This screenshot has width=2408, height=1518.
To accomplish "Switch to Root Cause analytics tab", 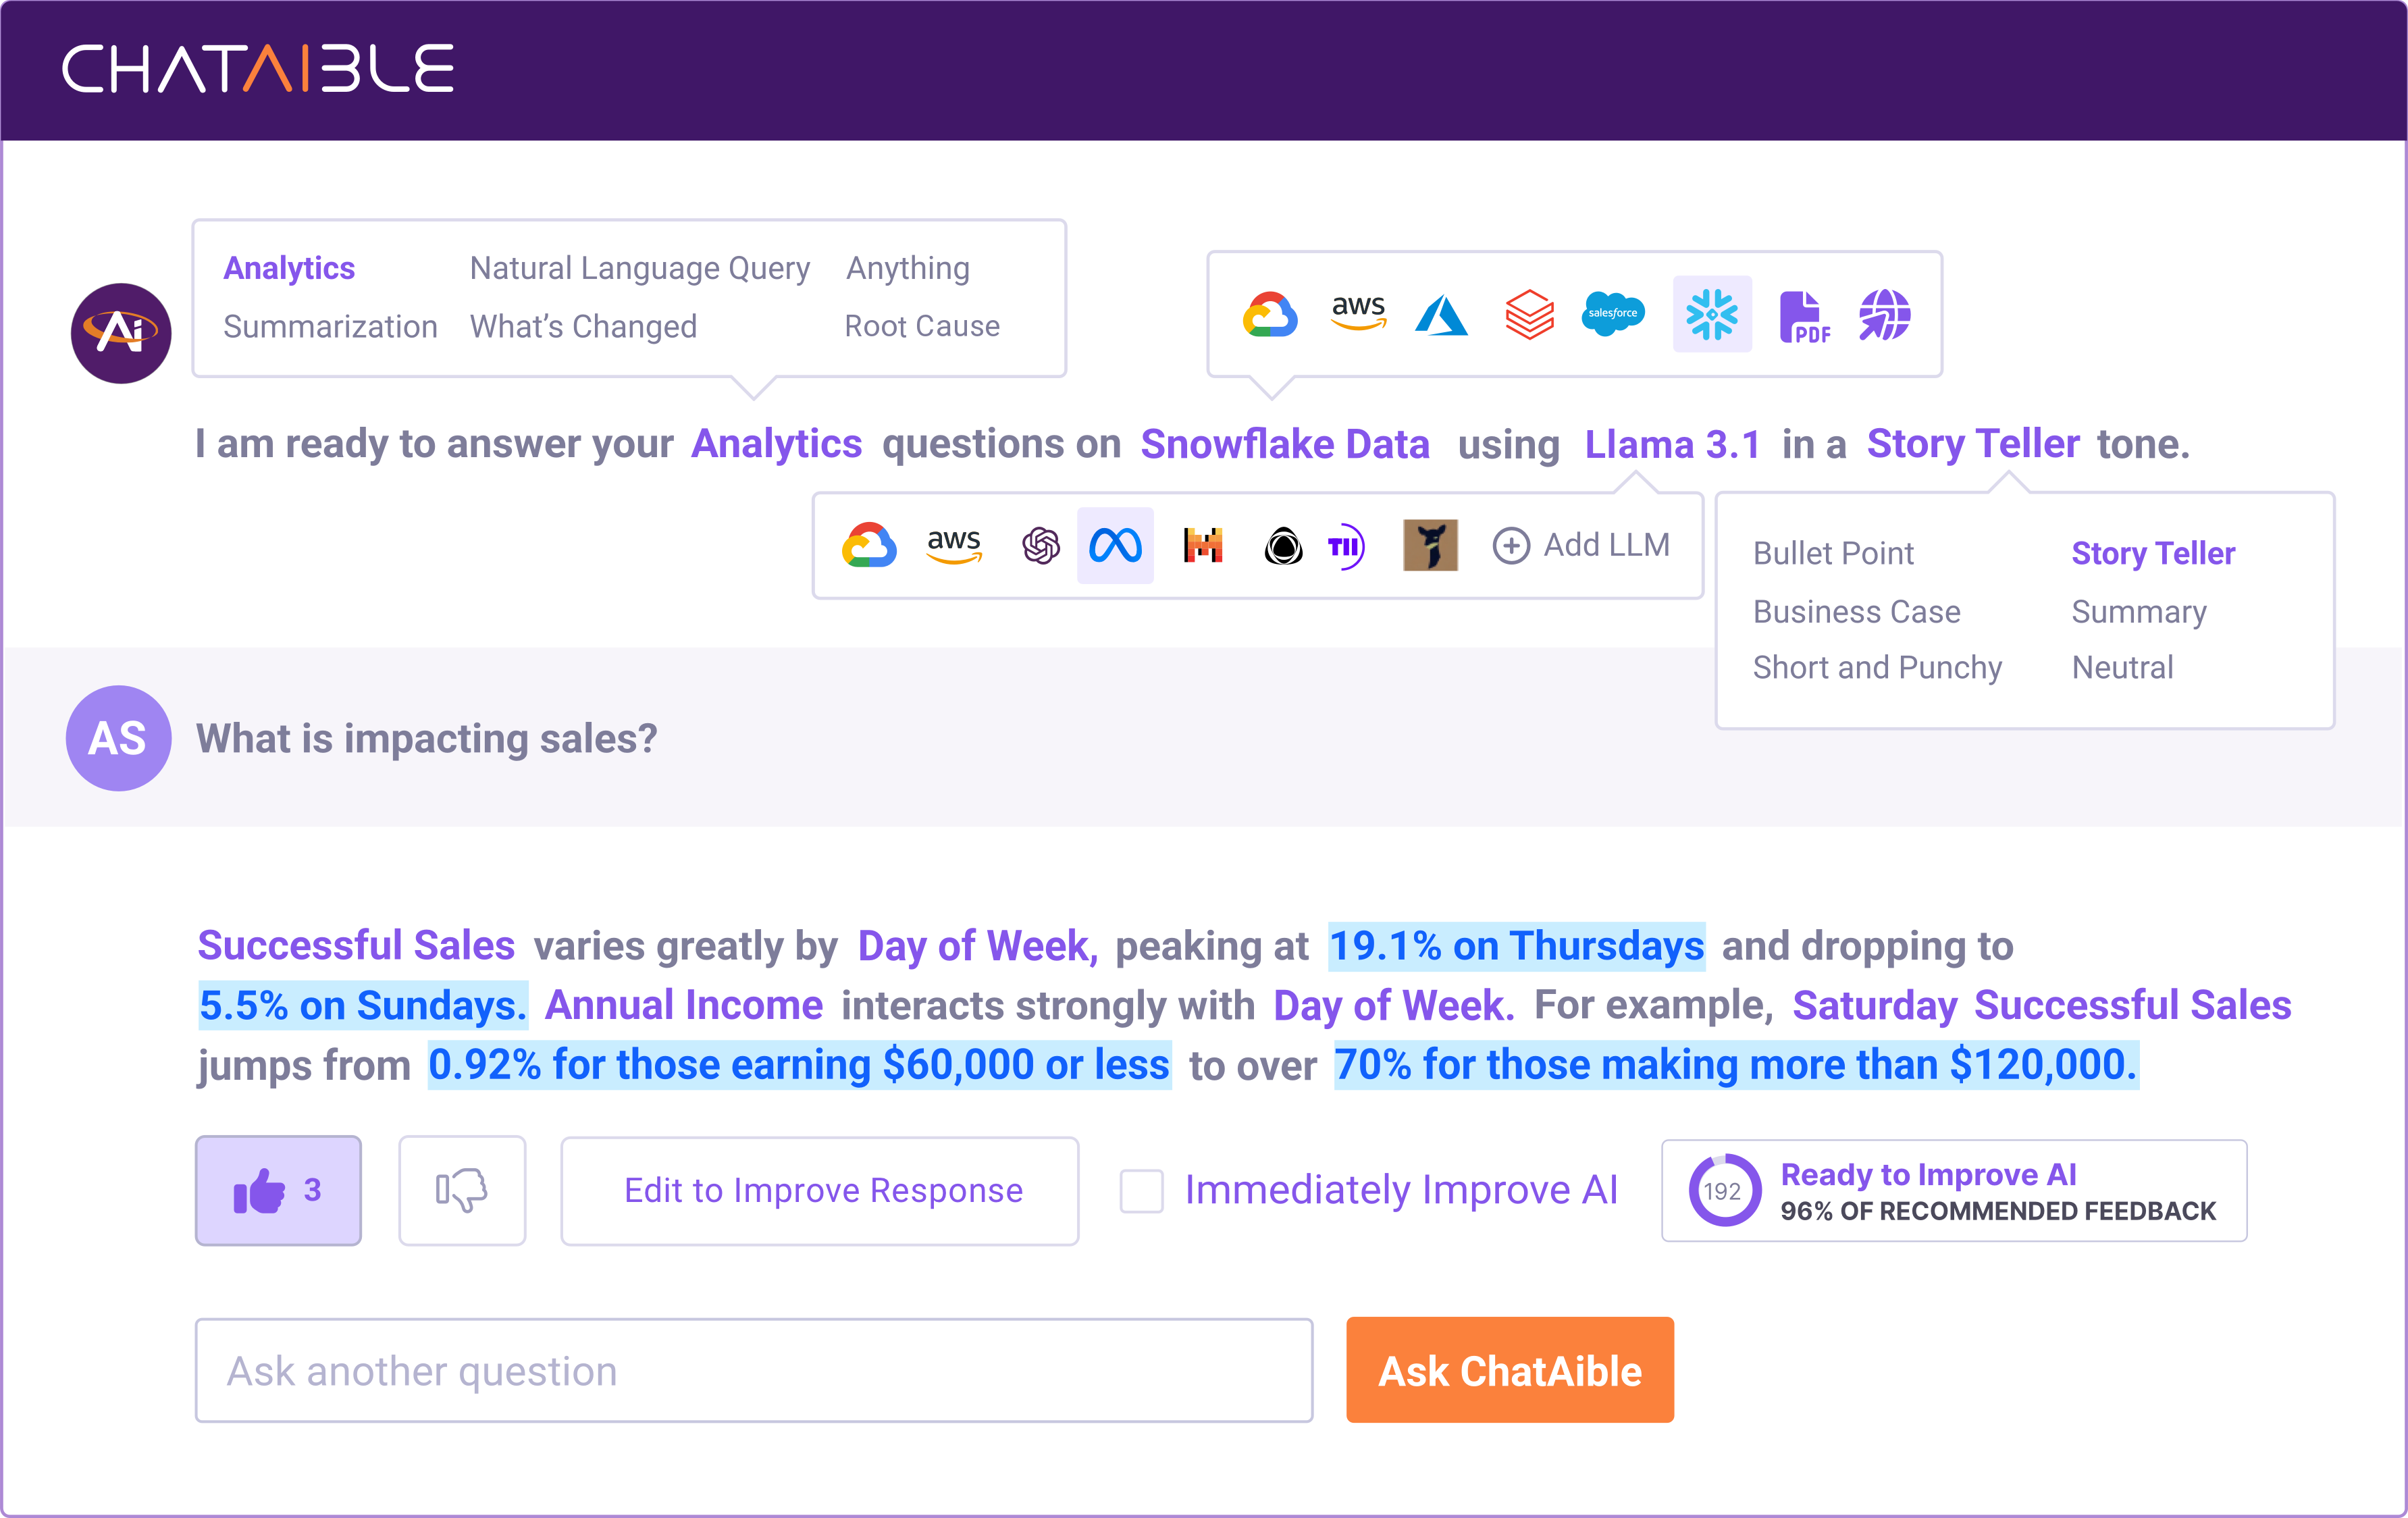I will 922,325.
